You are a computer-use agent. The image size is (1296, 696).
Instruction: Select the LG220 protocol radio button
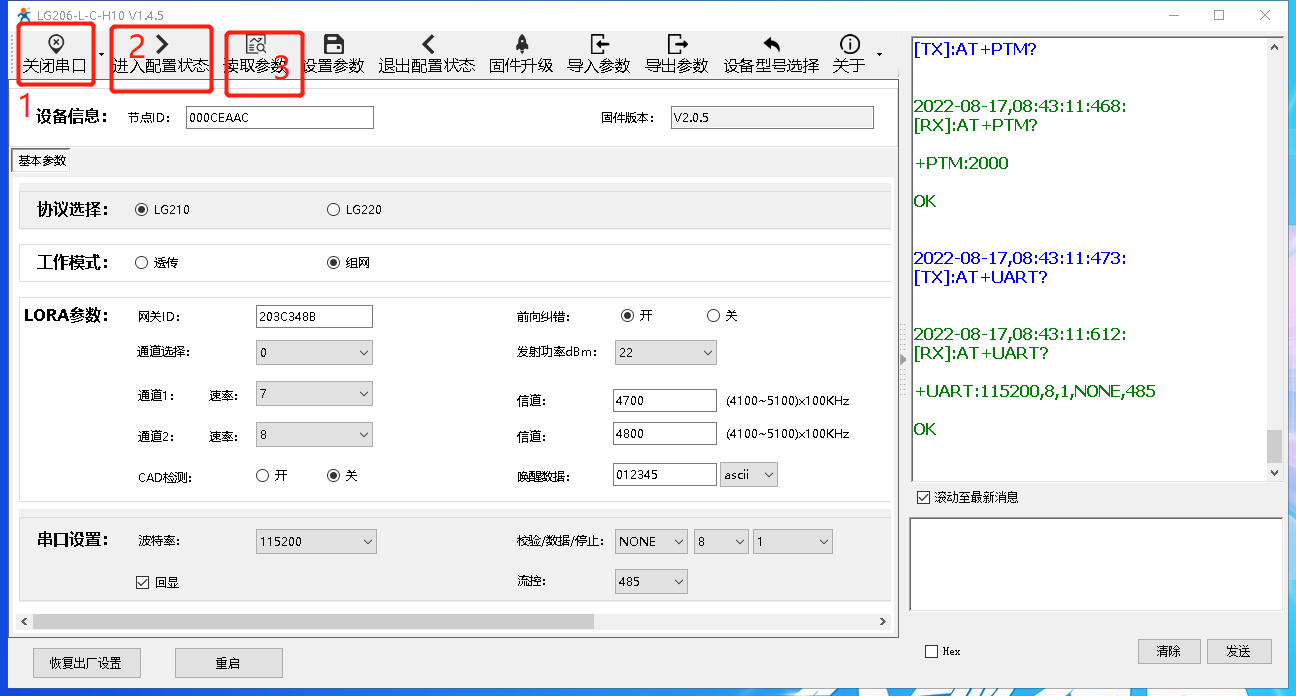(334, 210)
